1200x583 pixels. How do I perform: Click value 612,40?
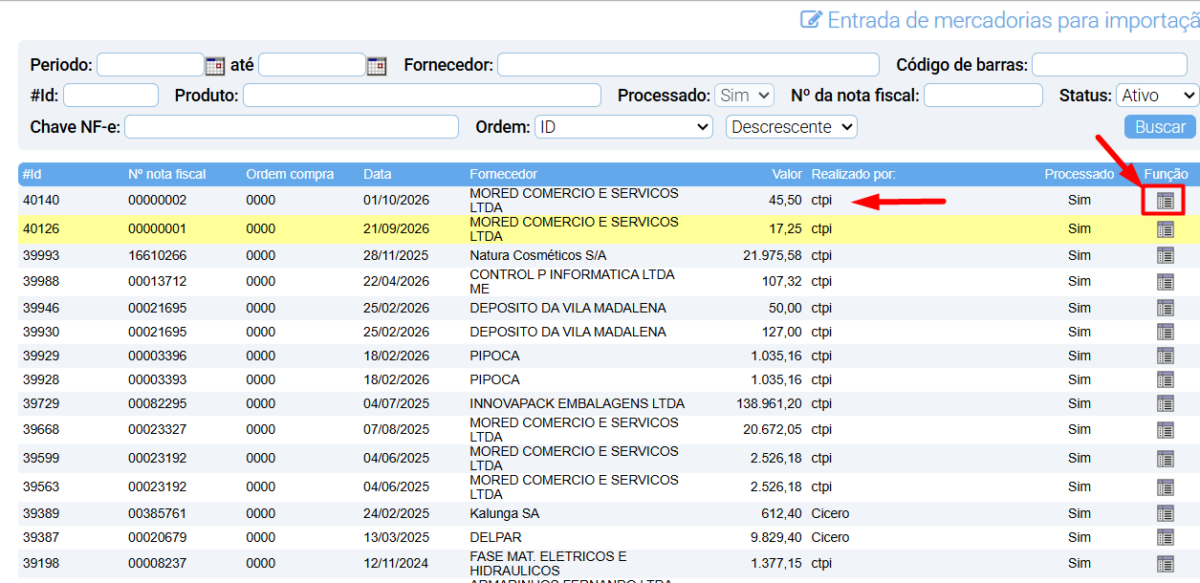[781, 514]
